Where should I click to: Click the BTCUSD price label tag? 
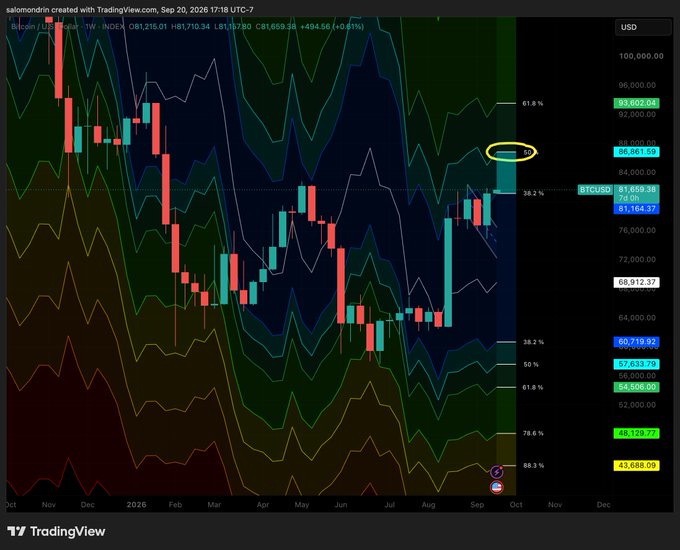coord(595,190)
